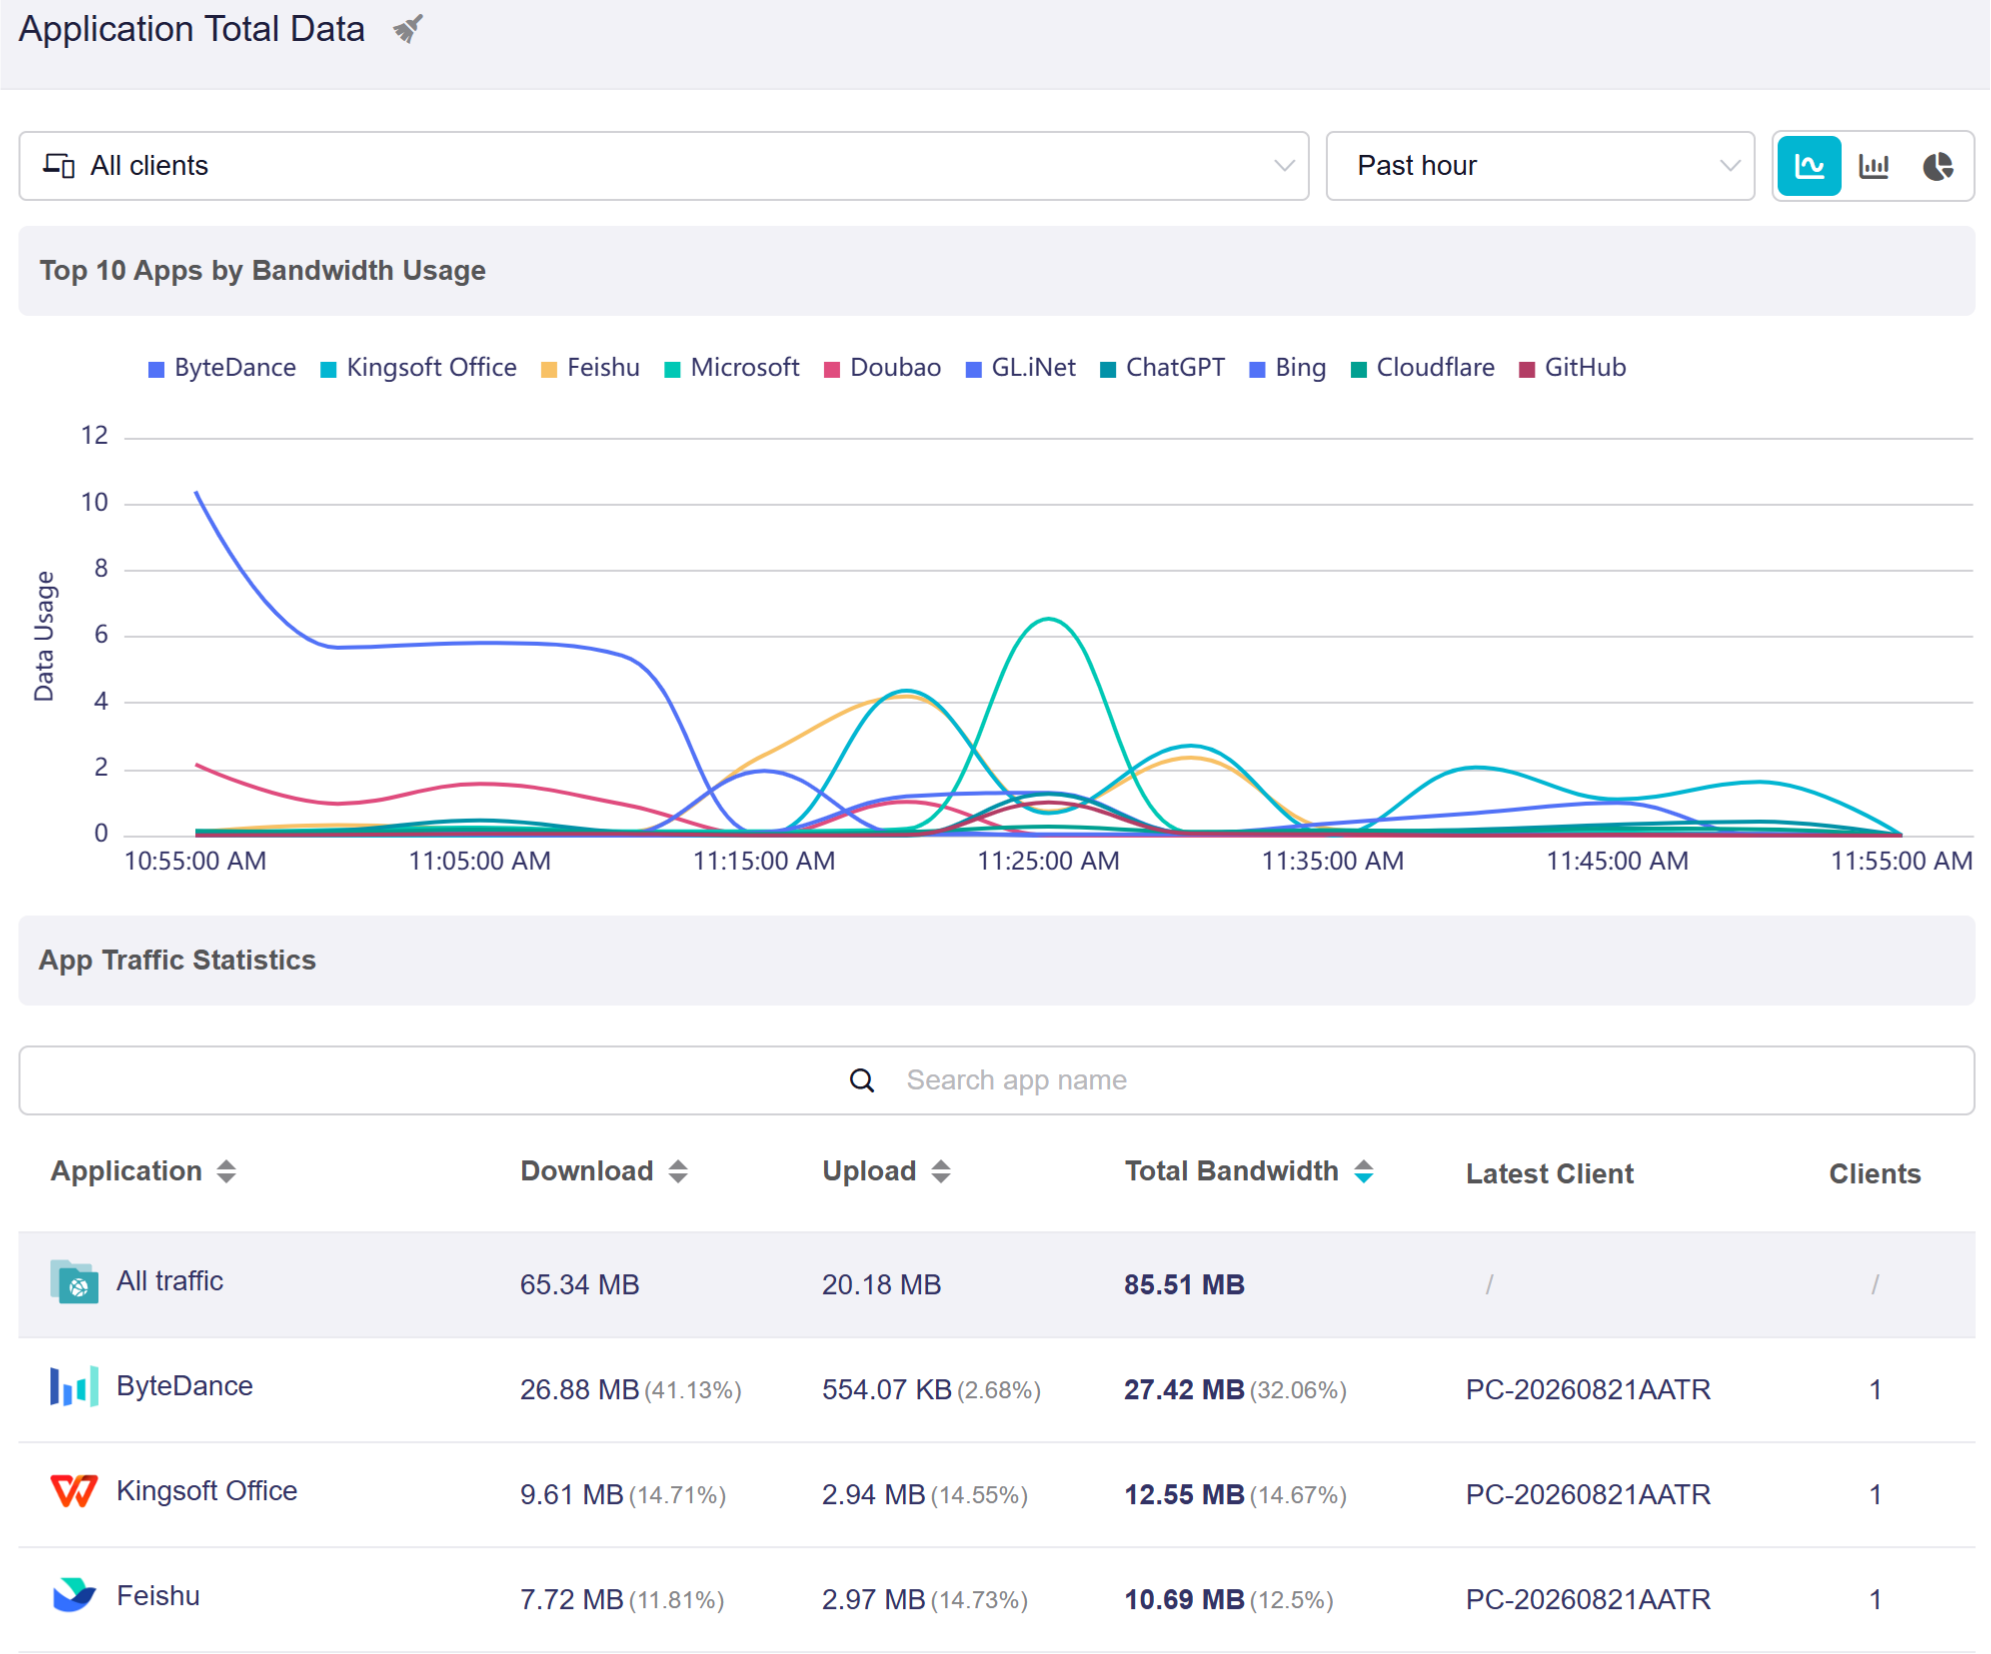1991x1654 pixels.
Task: Toggle GitHub series in the legend
Action: 1573,368
